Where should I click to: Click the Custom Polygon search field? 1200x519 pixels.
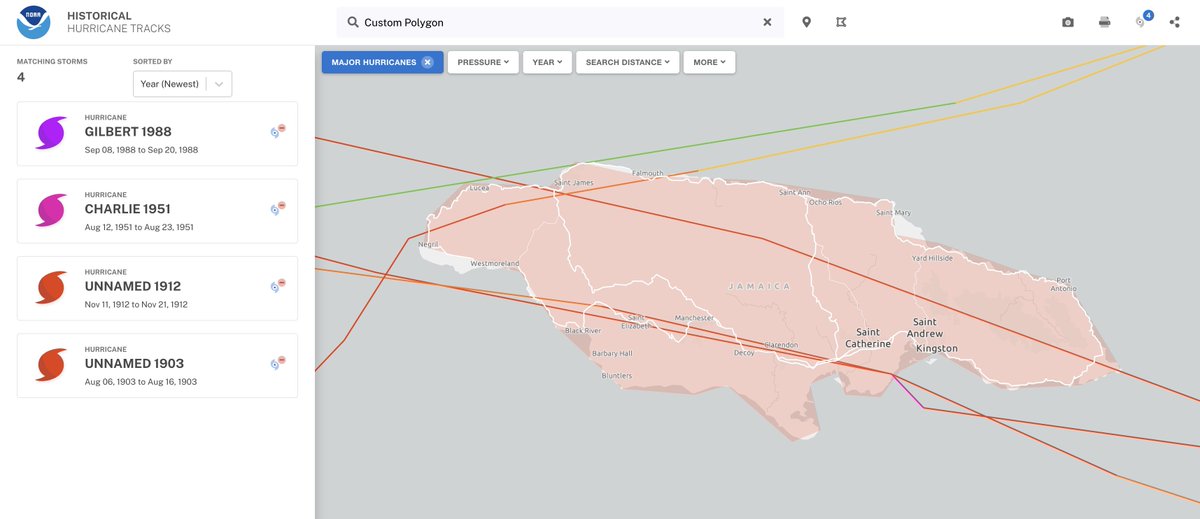coord(560,22)
